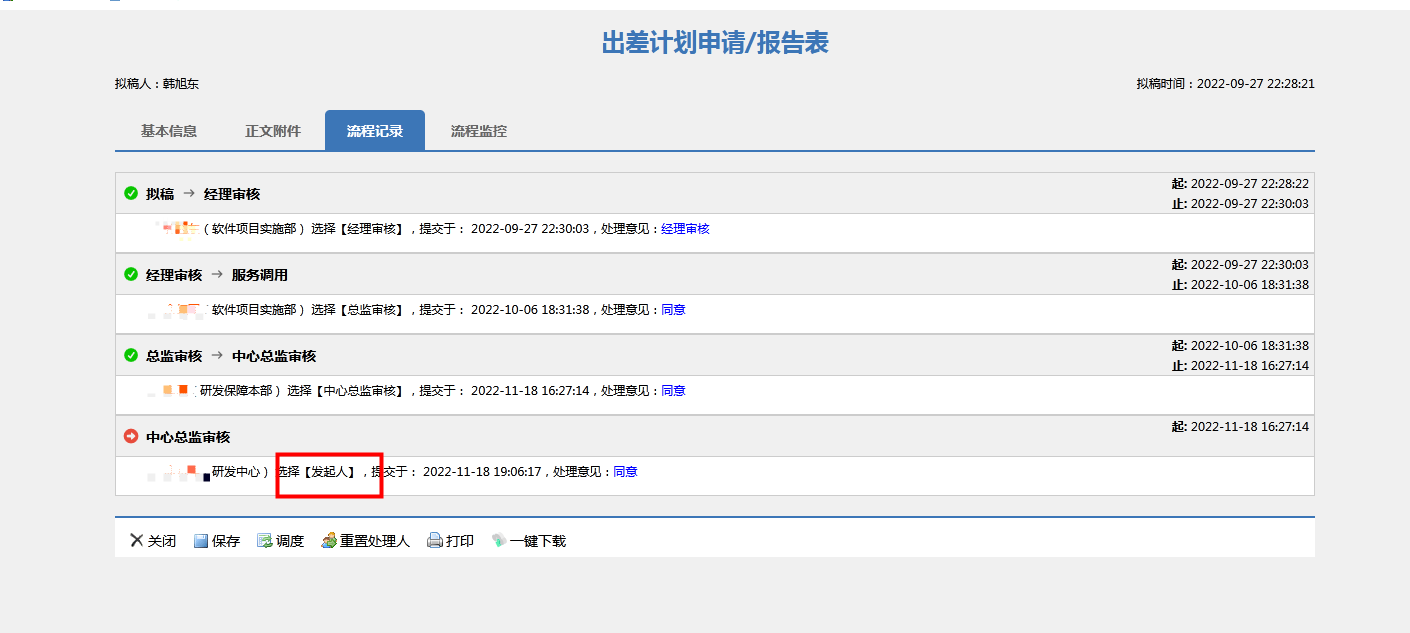1410x633 pixels.
Task: Open the 同意 link in 总监审核 row
Action: coord(673,310)
